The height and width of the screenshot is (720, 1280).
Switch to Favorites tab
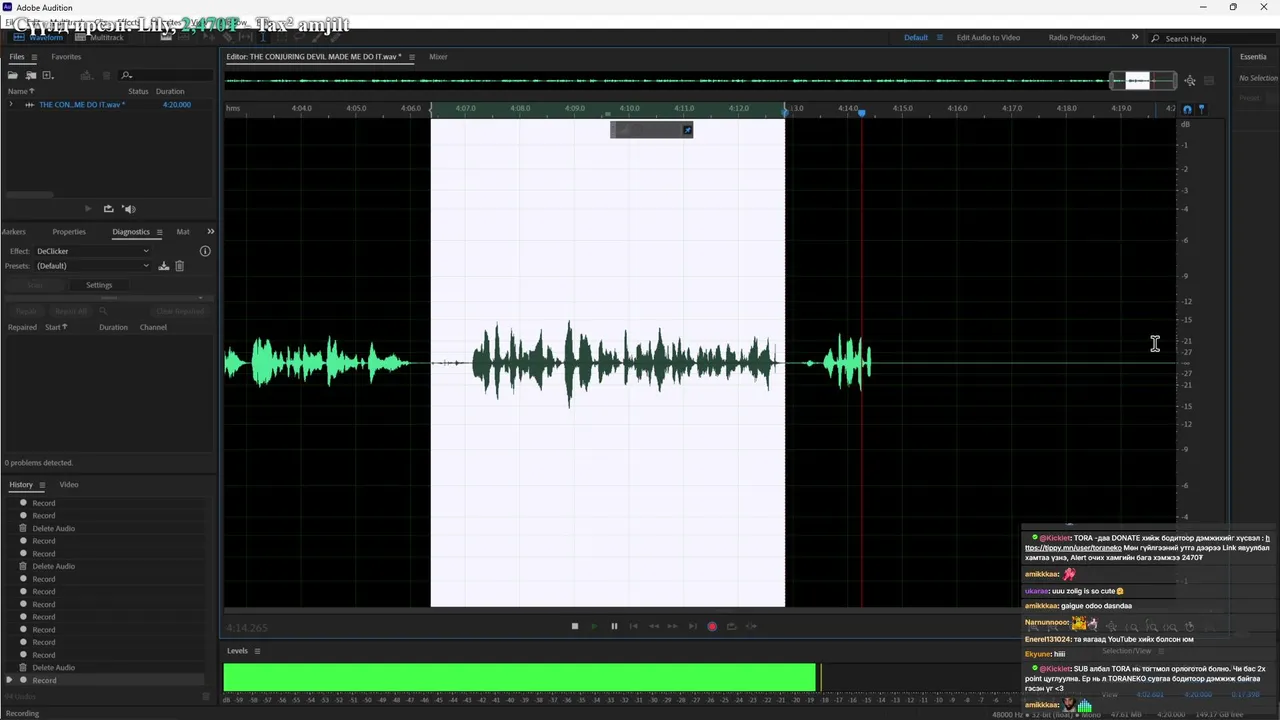click(66, 57)
